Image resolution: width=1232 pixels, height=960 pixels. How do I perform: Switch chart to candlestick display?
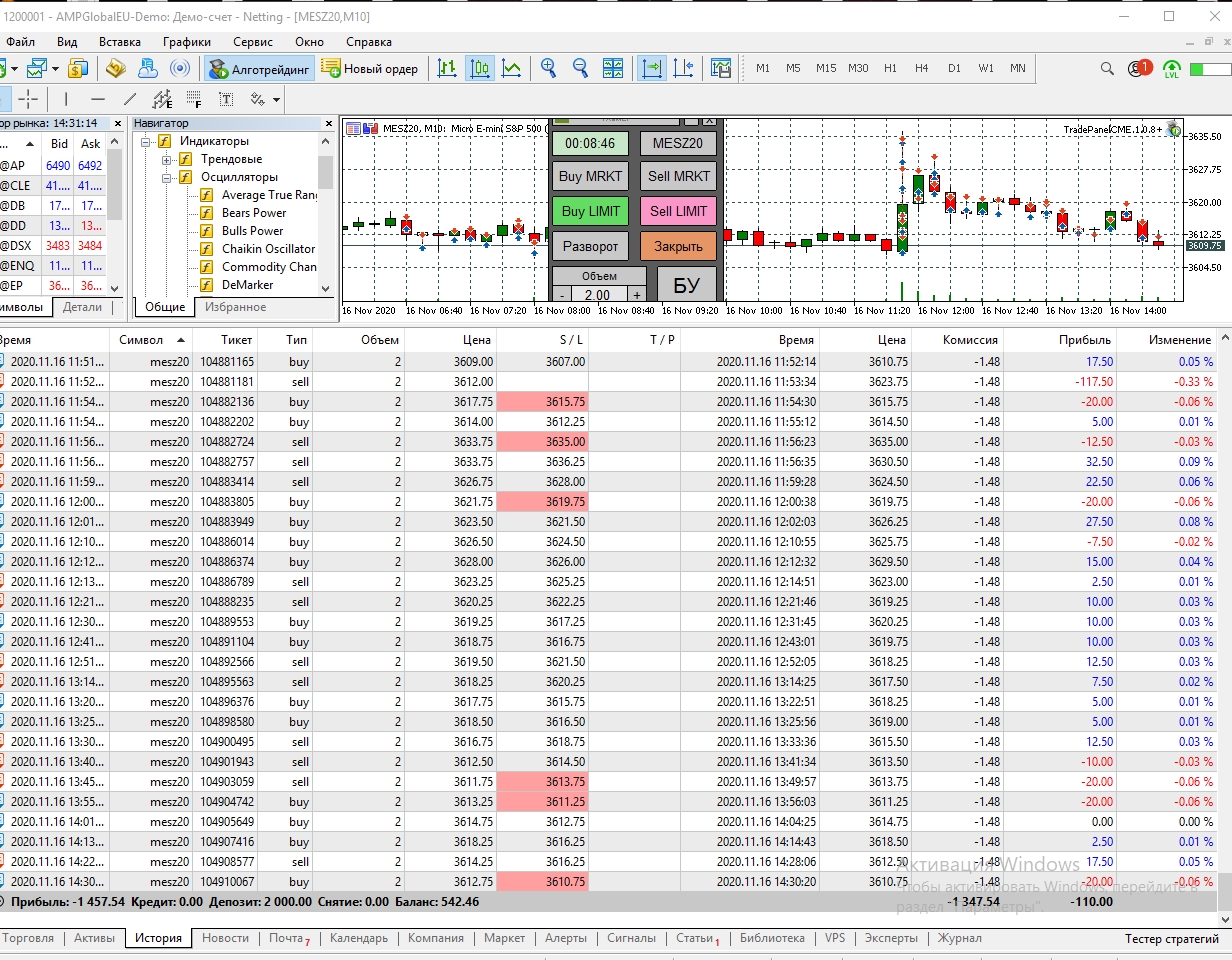click(x=480, y=68)
